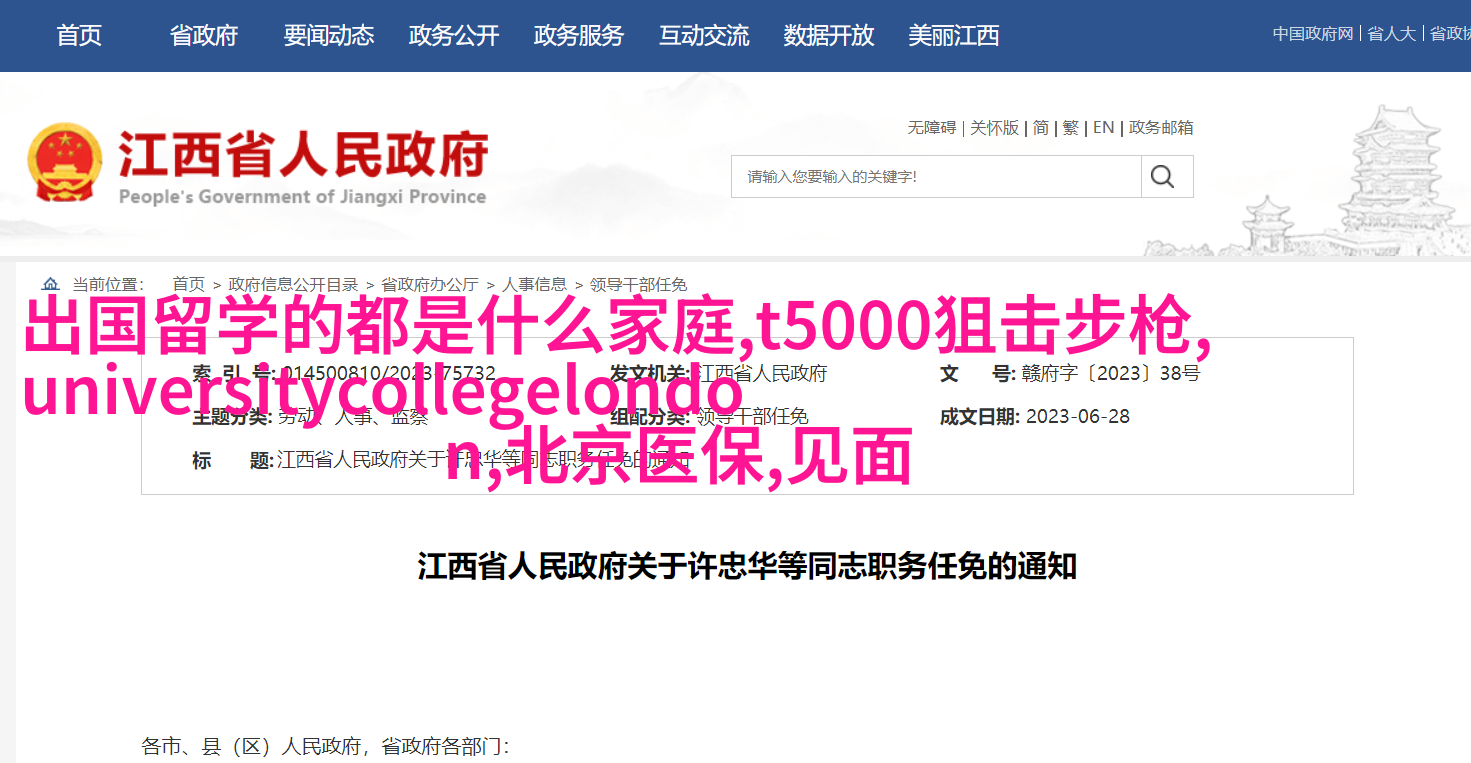Open the 省政府 menu item
Viewport: 1471px width, 763px height.
click(x=204, y=36)
